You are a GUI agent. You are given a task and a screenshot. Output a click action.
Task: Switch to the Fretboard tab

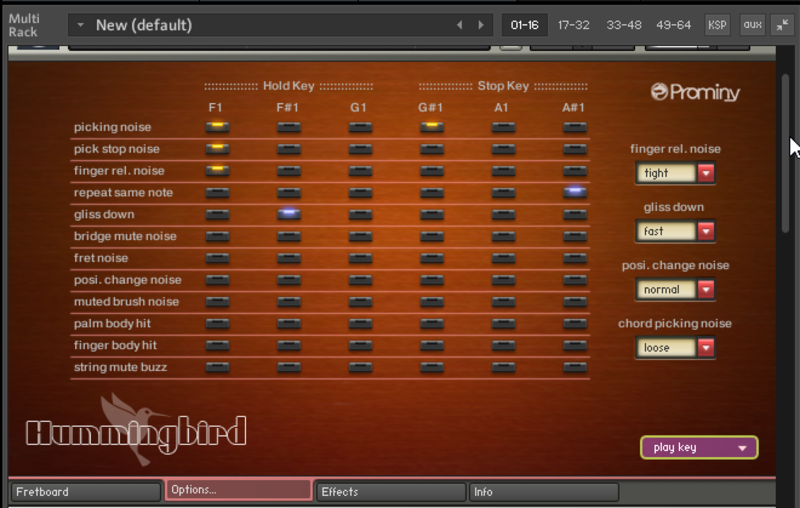pyautogui.click(x=86, y=492)
